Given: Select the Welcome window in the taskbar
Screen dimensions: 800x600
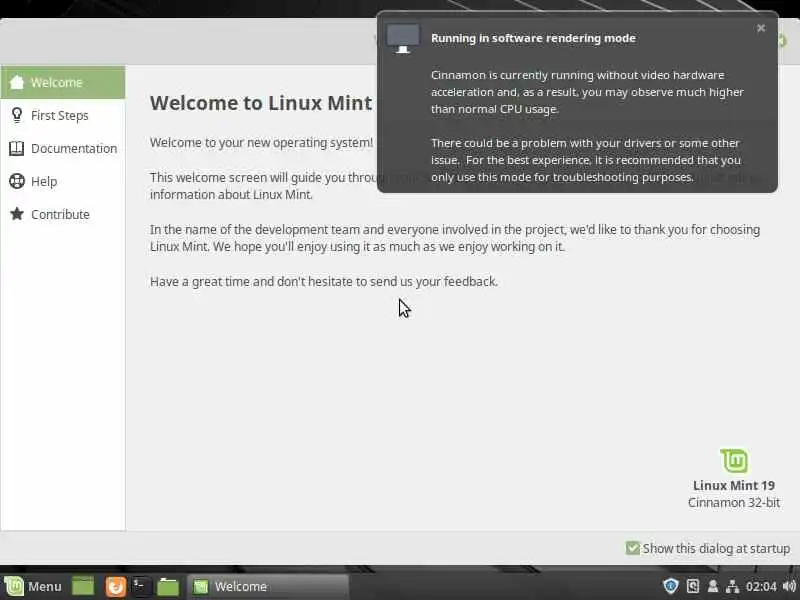Looking at the screenshot, I should click(x=268, y=587).
